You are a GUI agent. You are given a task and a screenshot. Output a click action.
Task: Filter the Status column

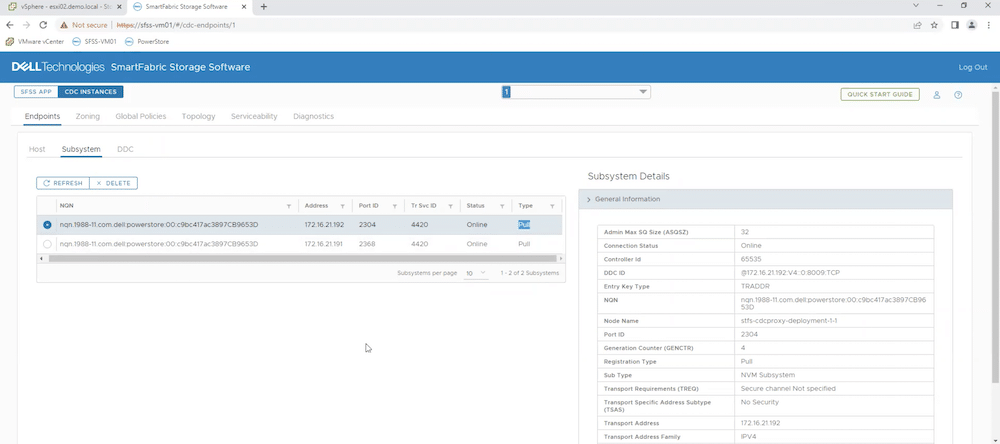pyautogui.click(x=503, y=206)
